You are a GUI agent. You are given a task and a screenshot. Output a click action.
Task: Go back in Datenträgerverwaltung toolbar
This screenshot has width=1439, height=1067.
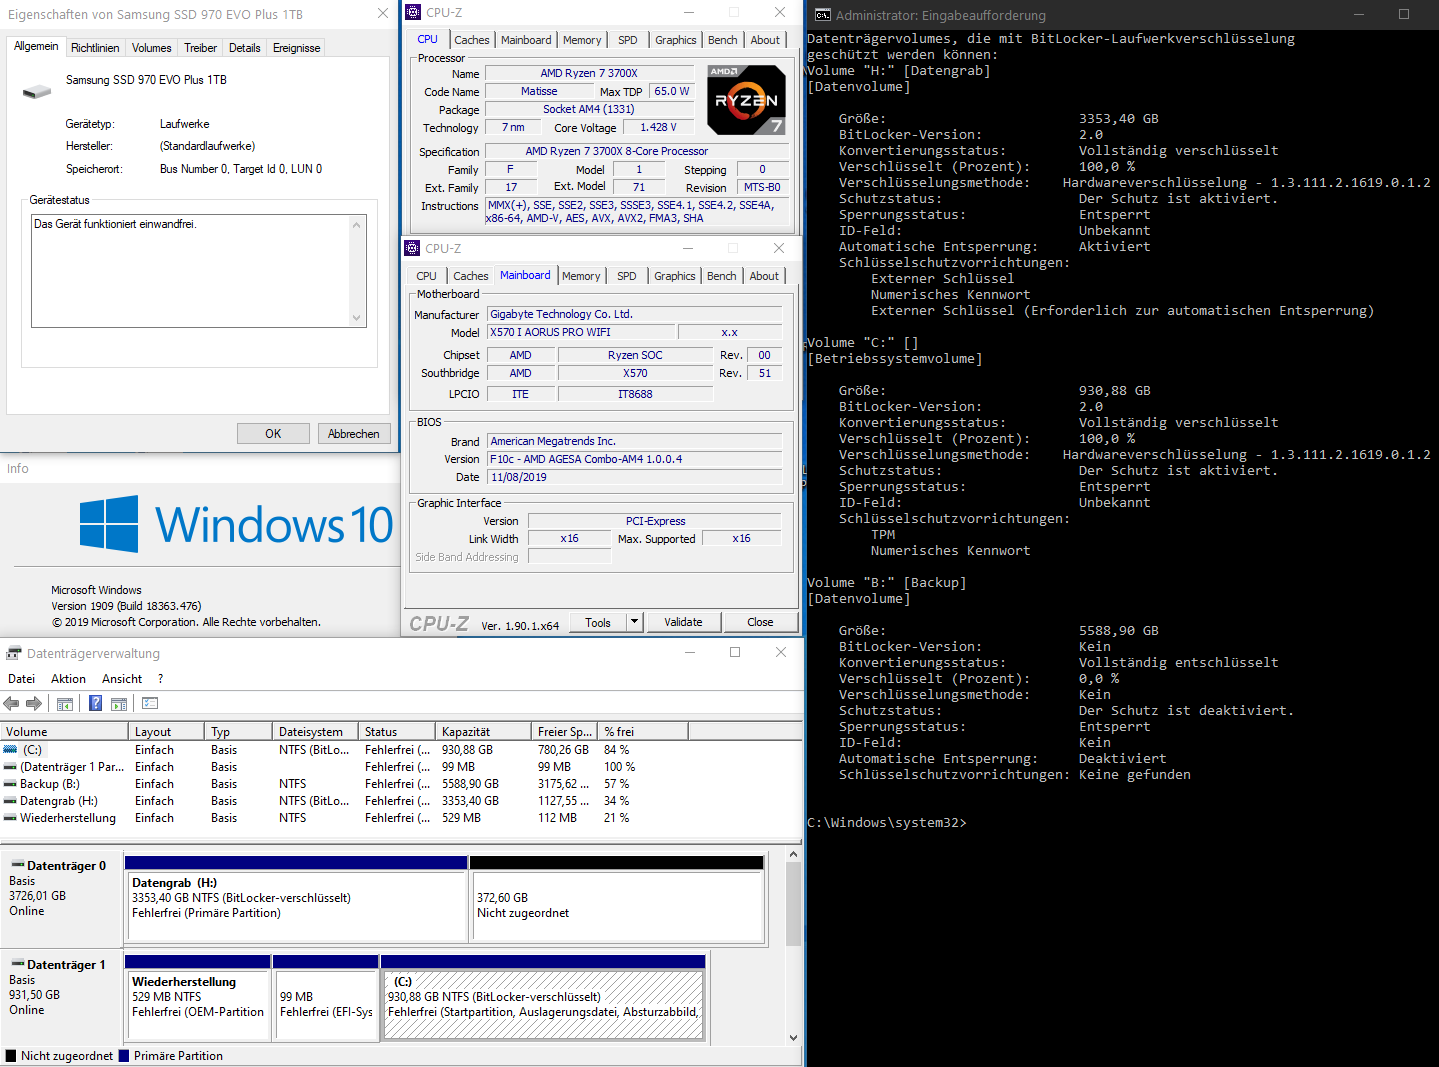click(x=12, y=704)
